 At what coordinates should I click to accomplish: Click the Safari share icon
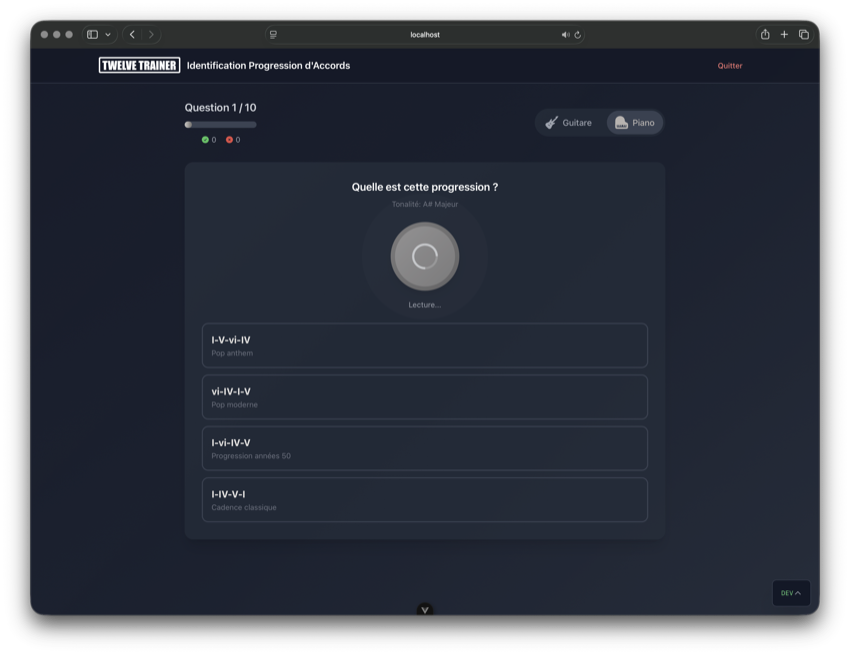(x=765, y=35)
